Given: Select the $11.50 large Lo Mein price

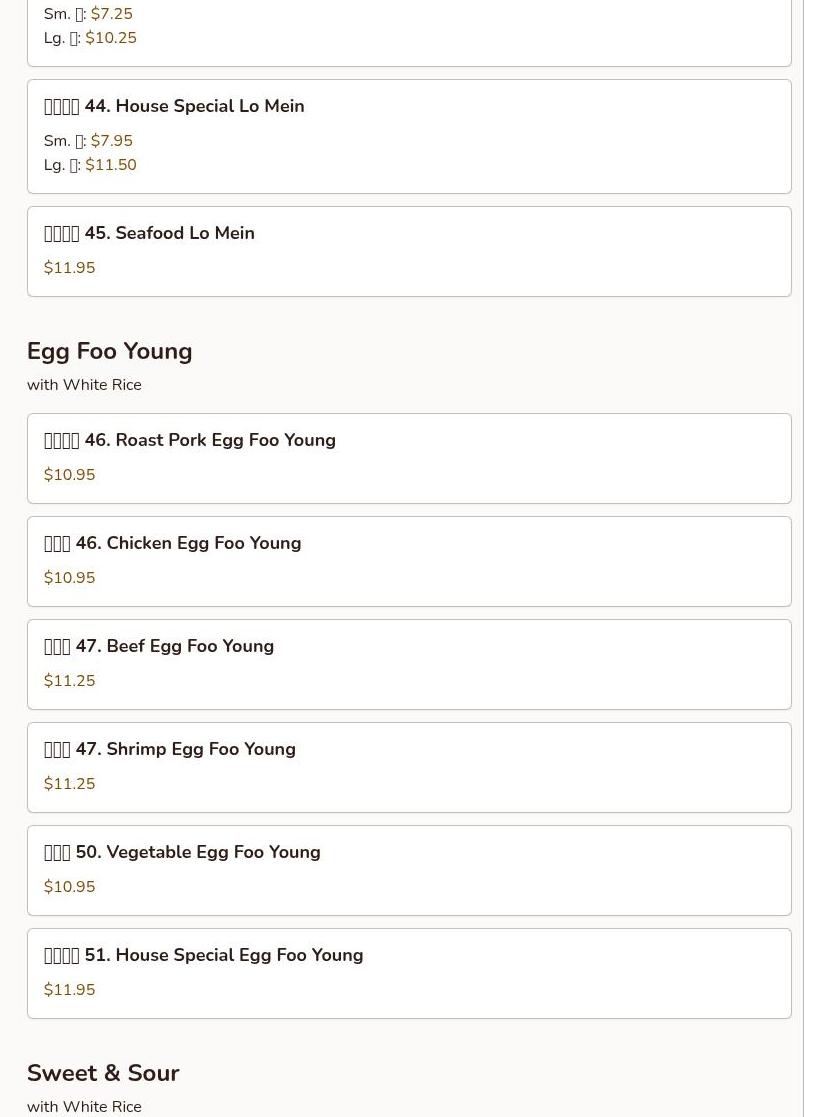Looking at the screenshot, I should (x=111, y=165).
